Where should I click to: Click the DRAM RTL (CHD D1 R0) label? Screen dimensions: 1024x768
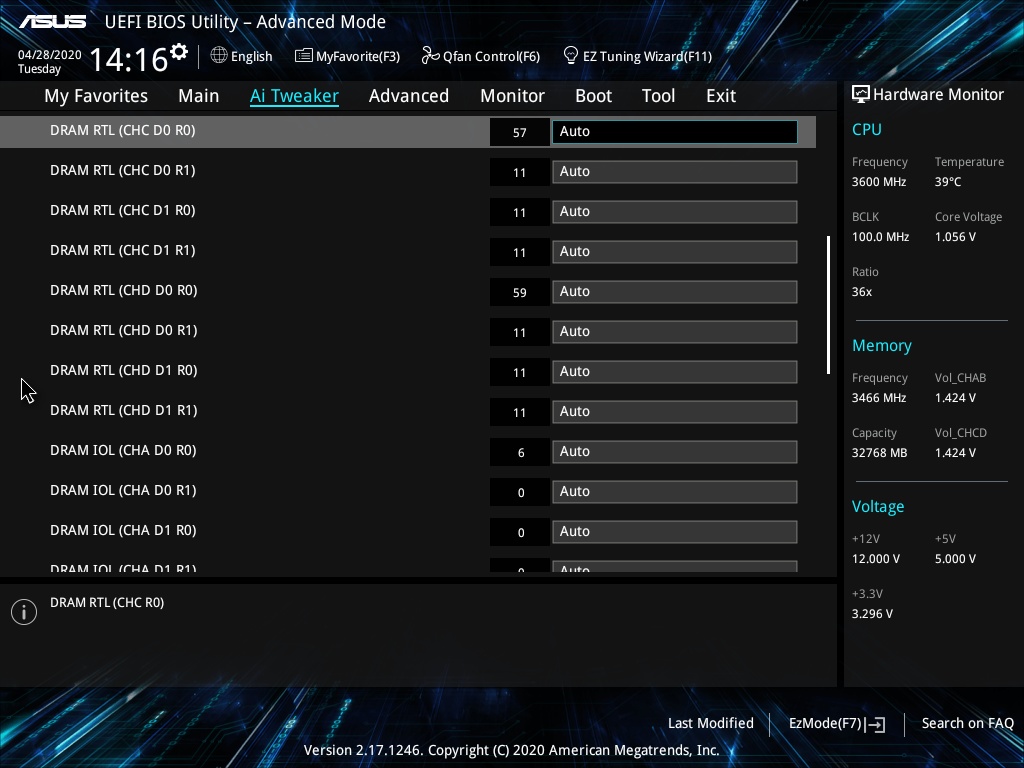point(123,370)
